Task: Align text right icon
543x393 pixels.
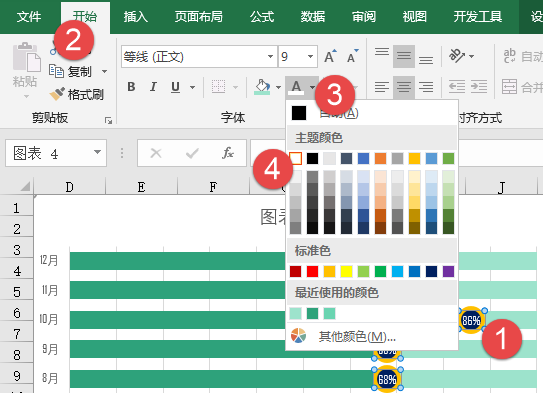Action: coord(426,87)
